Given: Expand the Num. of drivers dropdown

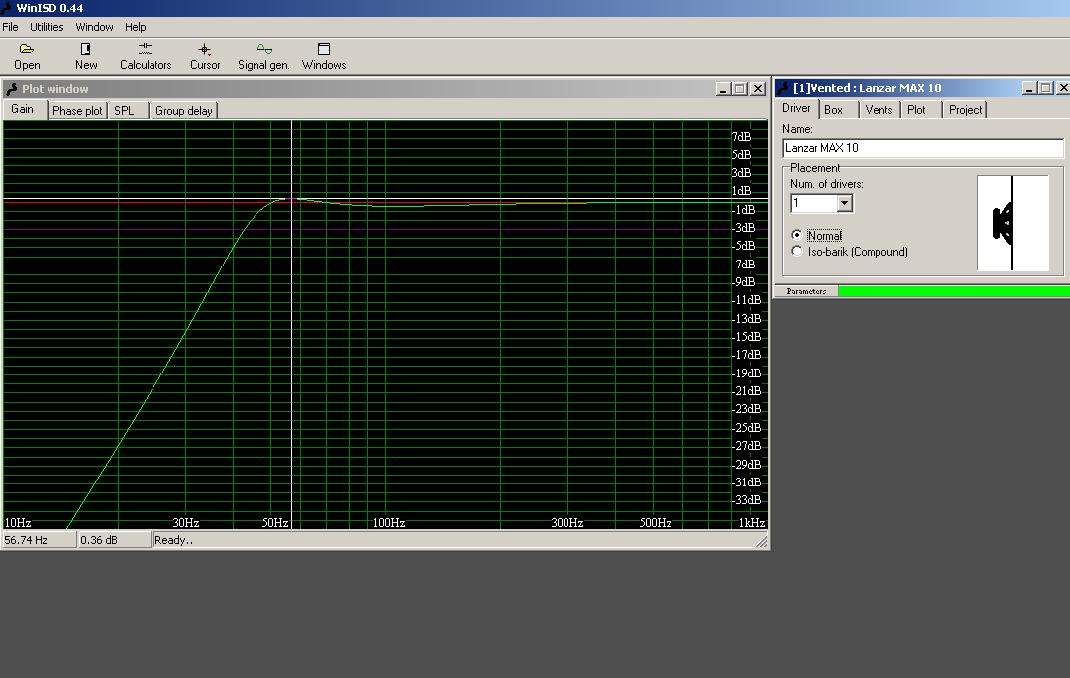Looking at the screenshot, I should (x=844, y=204).
